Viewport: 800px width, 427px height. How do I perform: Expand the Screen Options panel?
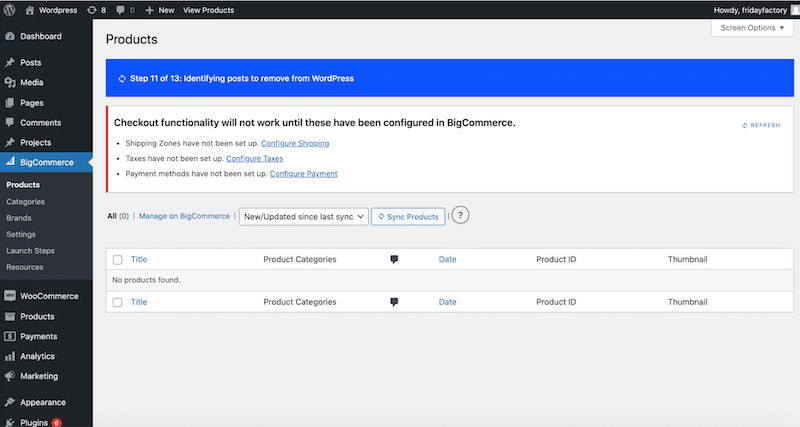(x=752, y=28)
